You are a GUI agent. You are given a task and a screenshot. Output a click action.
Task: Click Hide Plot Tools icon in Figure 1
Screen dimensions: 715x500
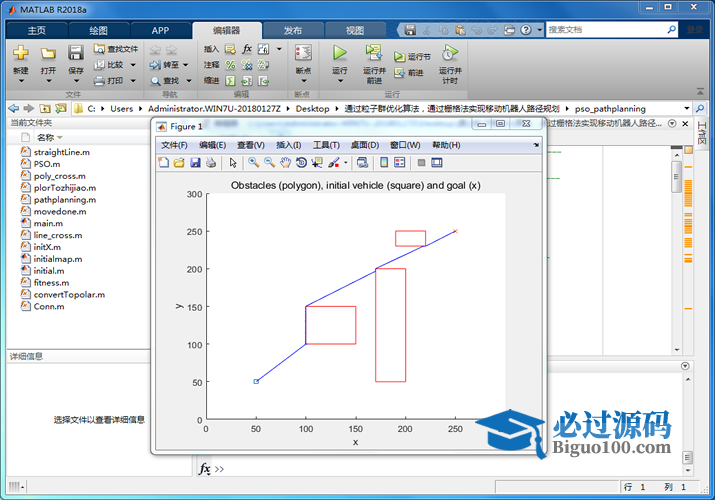[x=421, y=162]
